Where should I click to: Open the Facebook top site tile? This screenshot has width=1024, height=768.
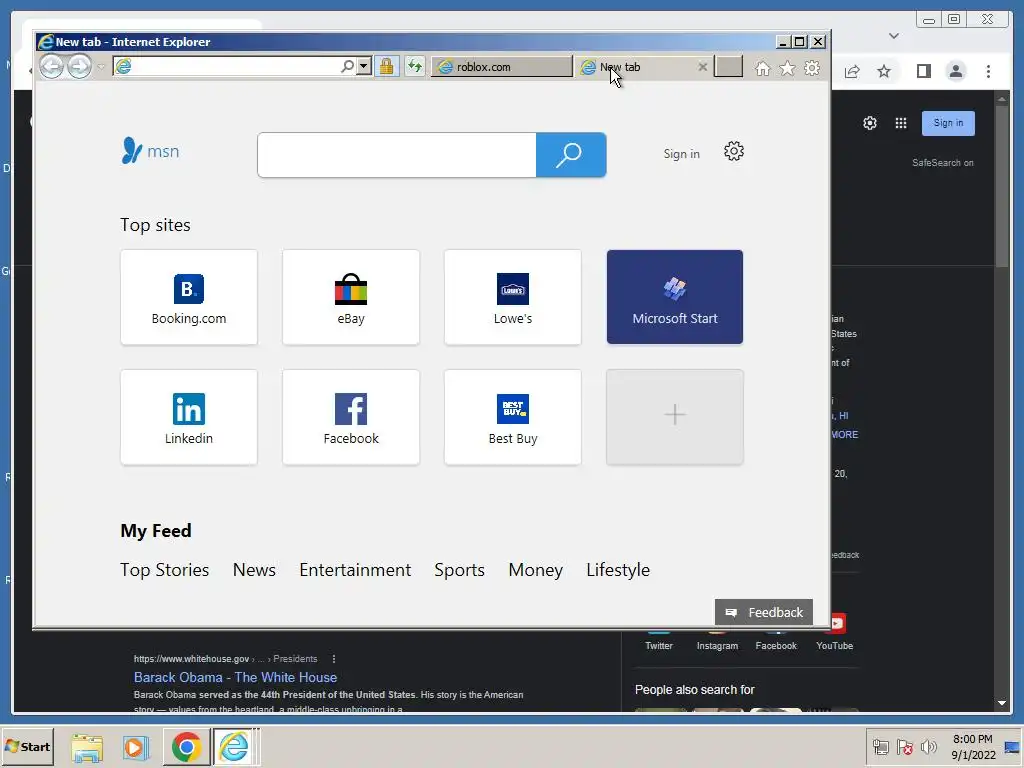click(x=351, y=417)
